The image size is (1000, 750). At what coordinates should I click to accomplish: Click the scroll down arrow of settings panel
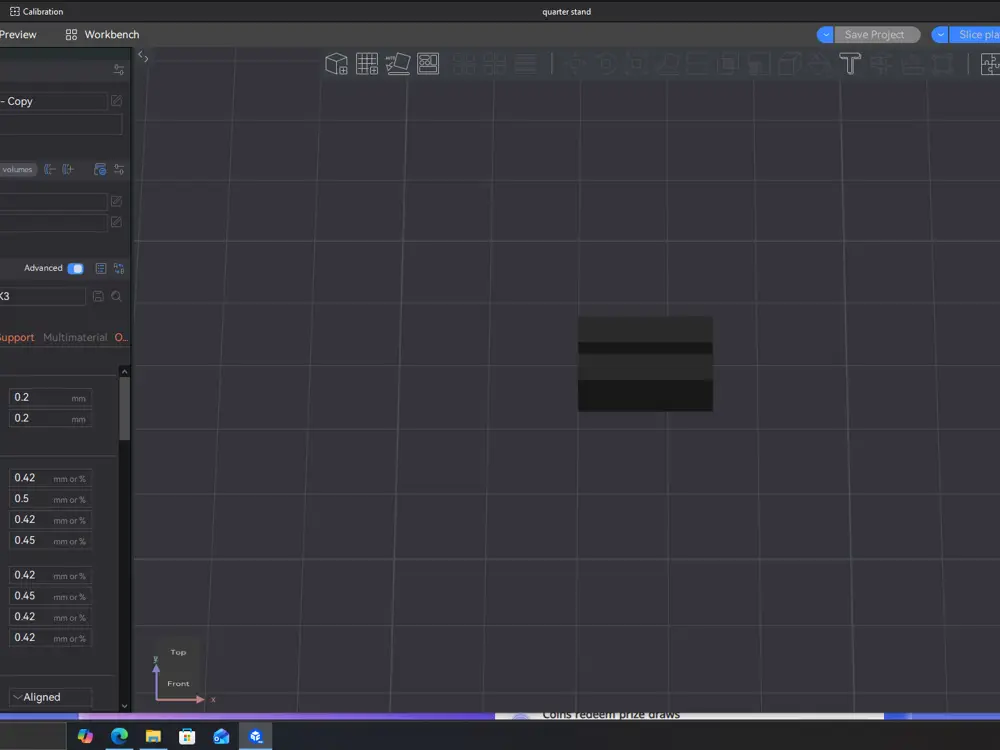coord(124,706)
